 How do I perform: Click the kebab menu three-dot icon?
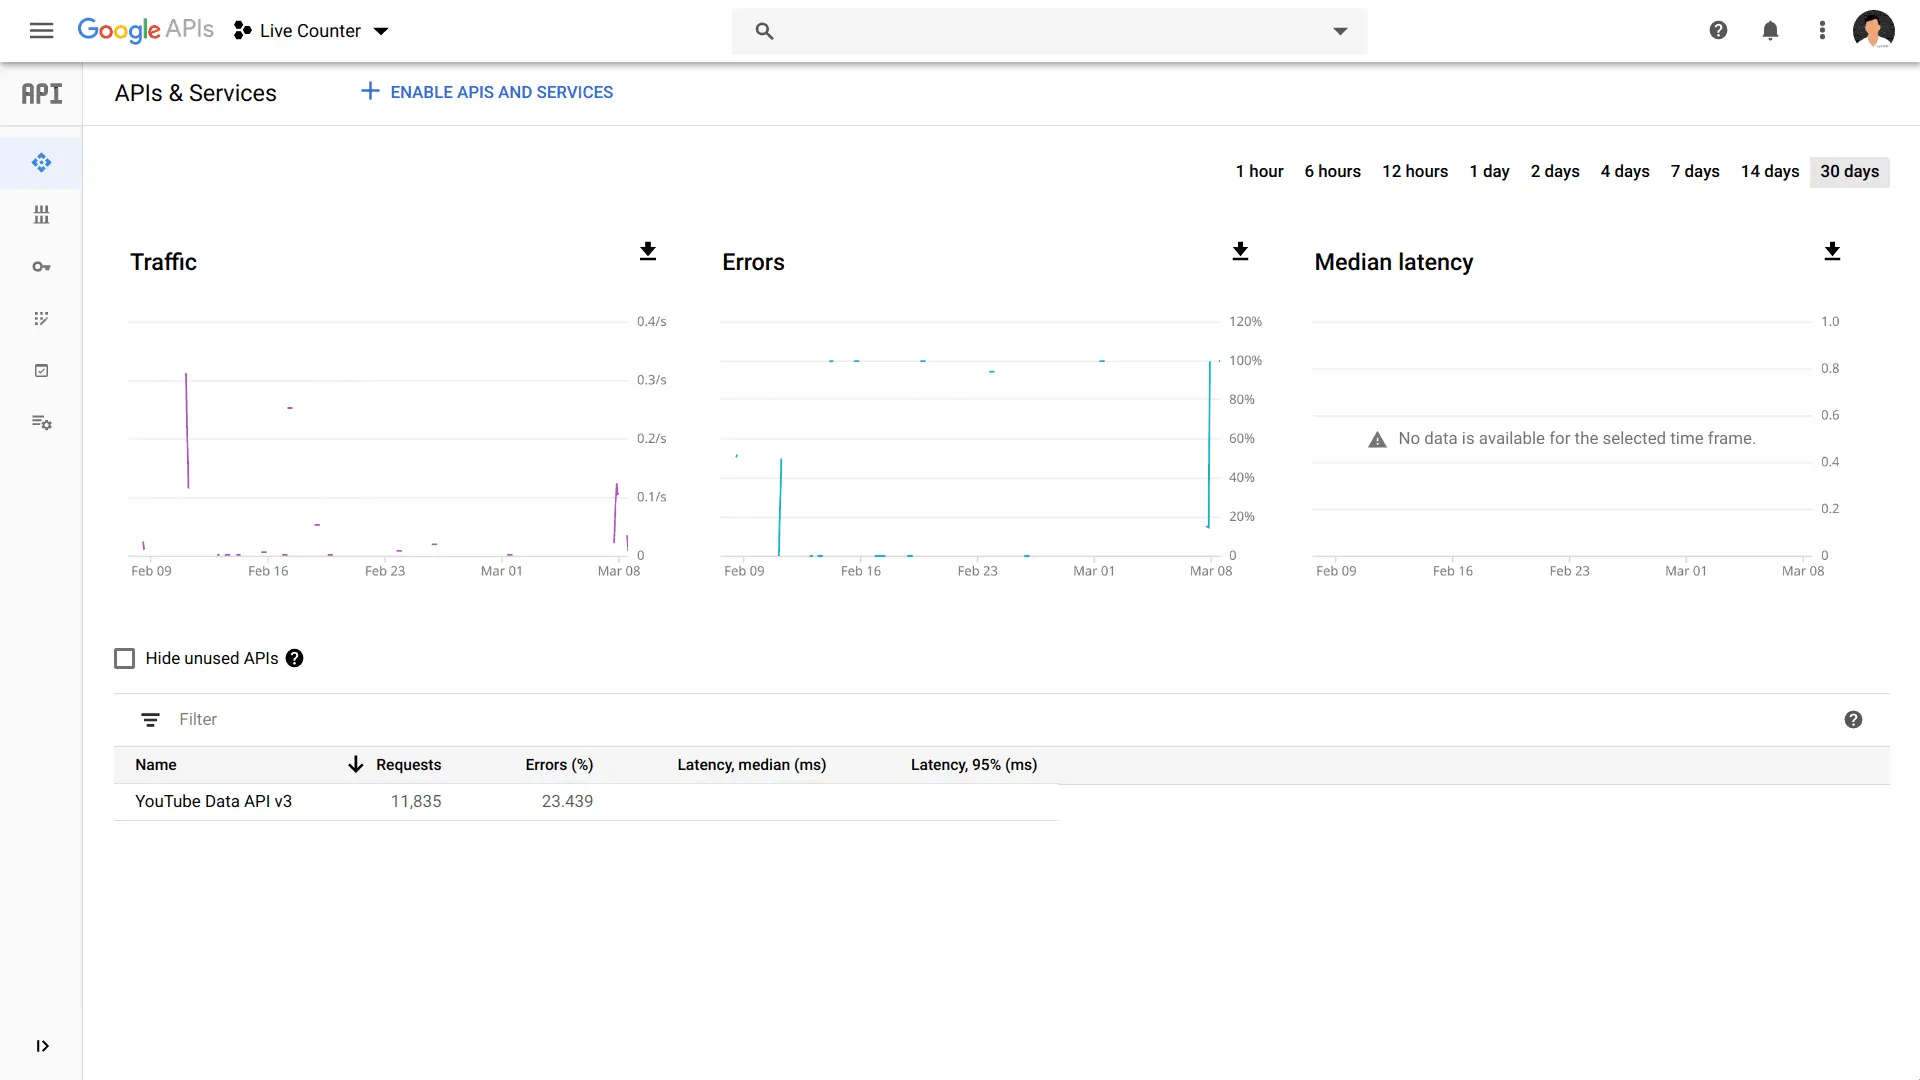pos(1821,30)
